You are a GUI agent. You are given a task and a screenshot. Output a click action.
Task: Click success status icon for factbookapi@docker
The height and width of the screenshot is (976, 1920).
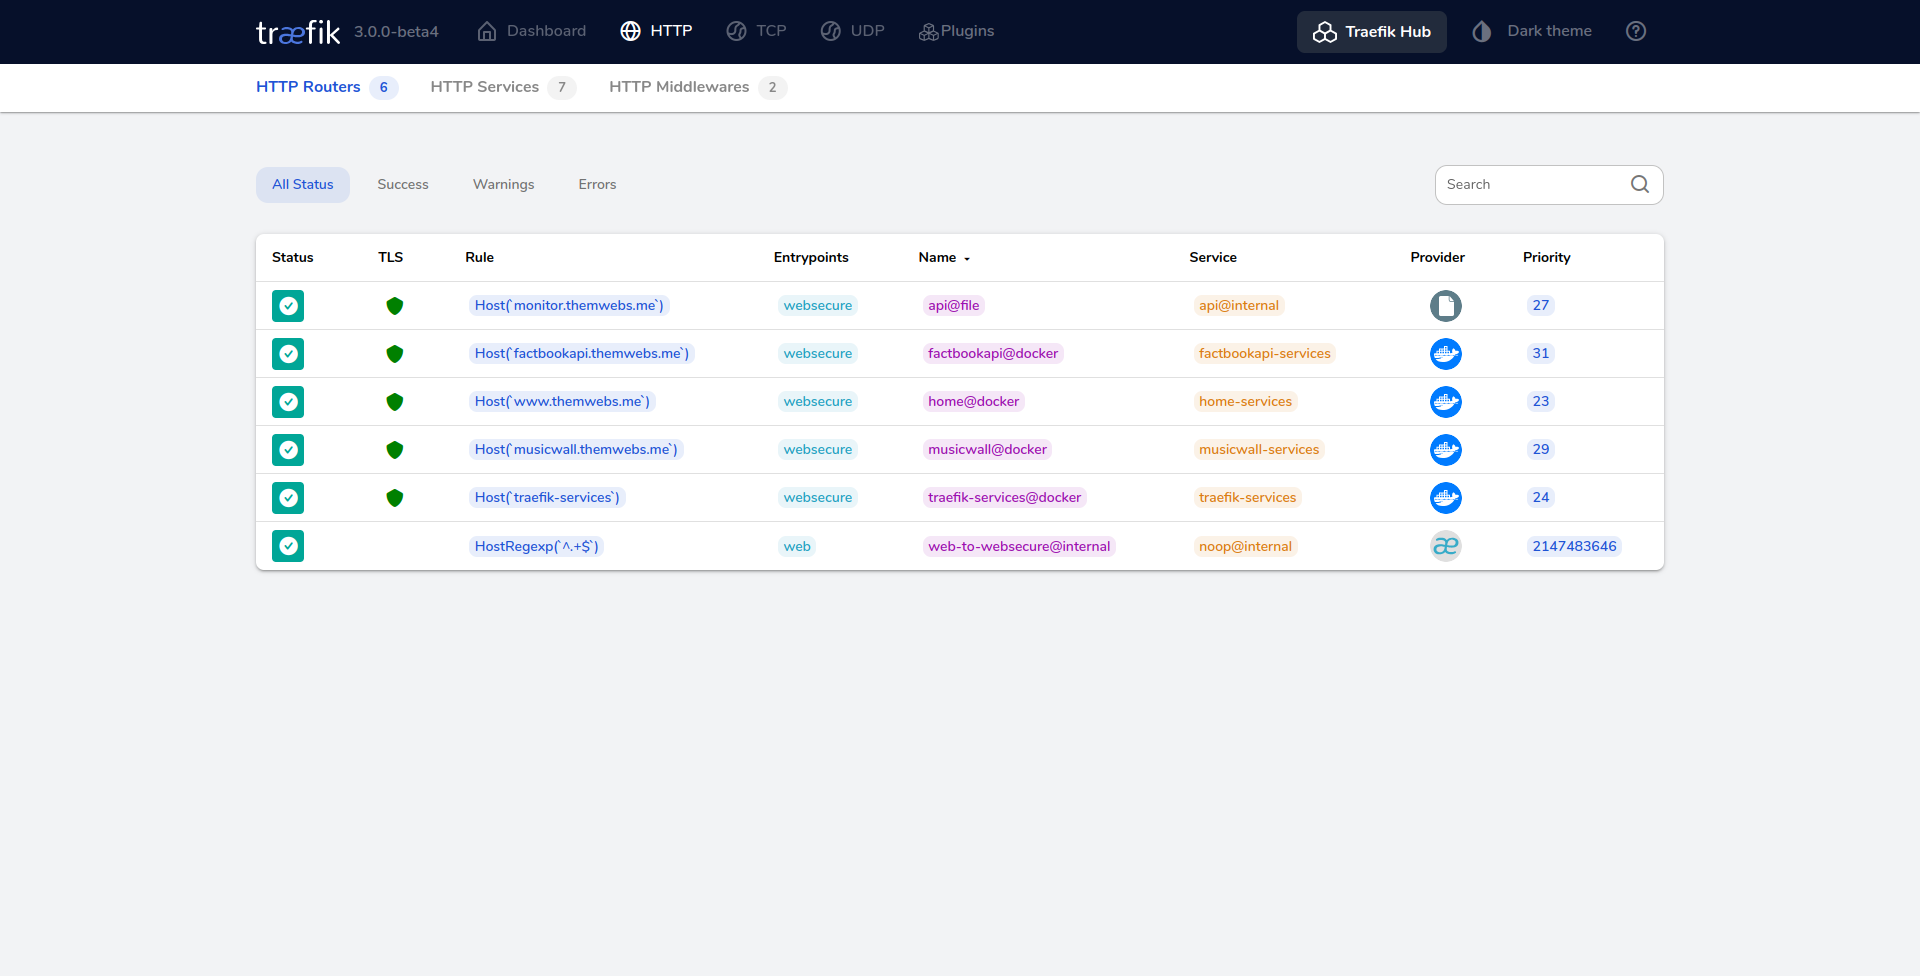[288, 354]
